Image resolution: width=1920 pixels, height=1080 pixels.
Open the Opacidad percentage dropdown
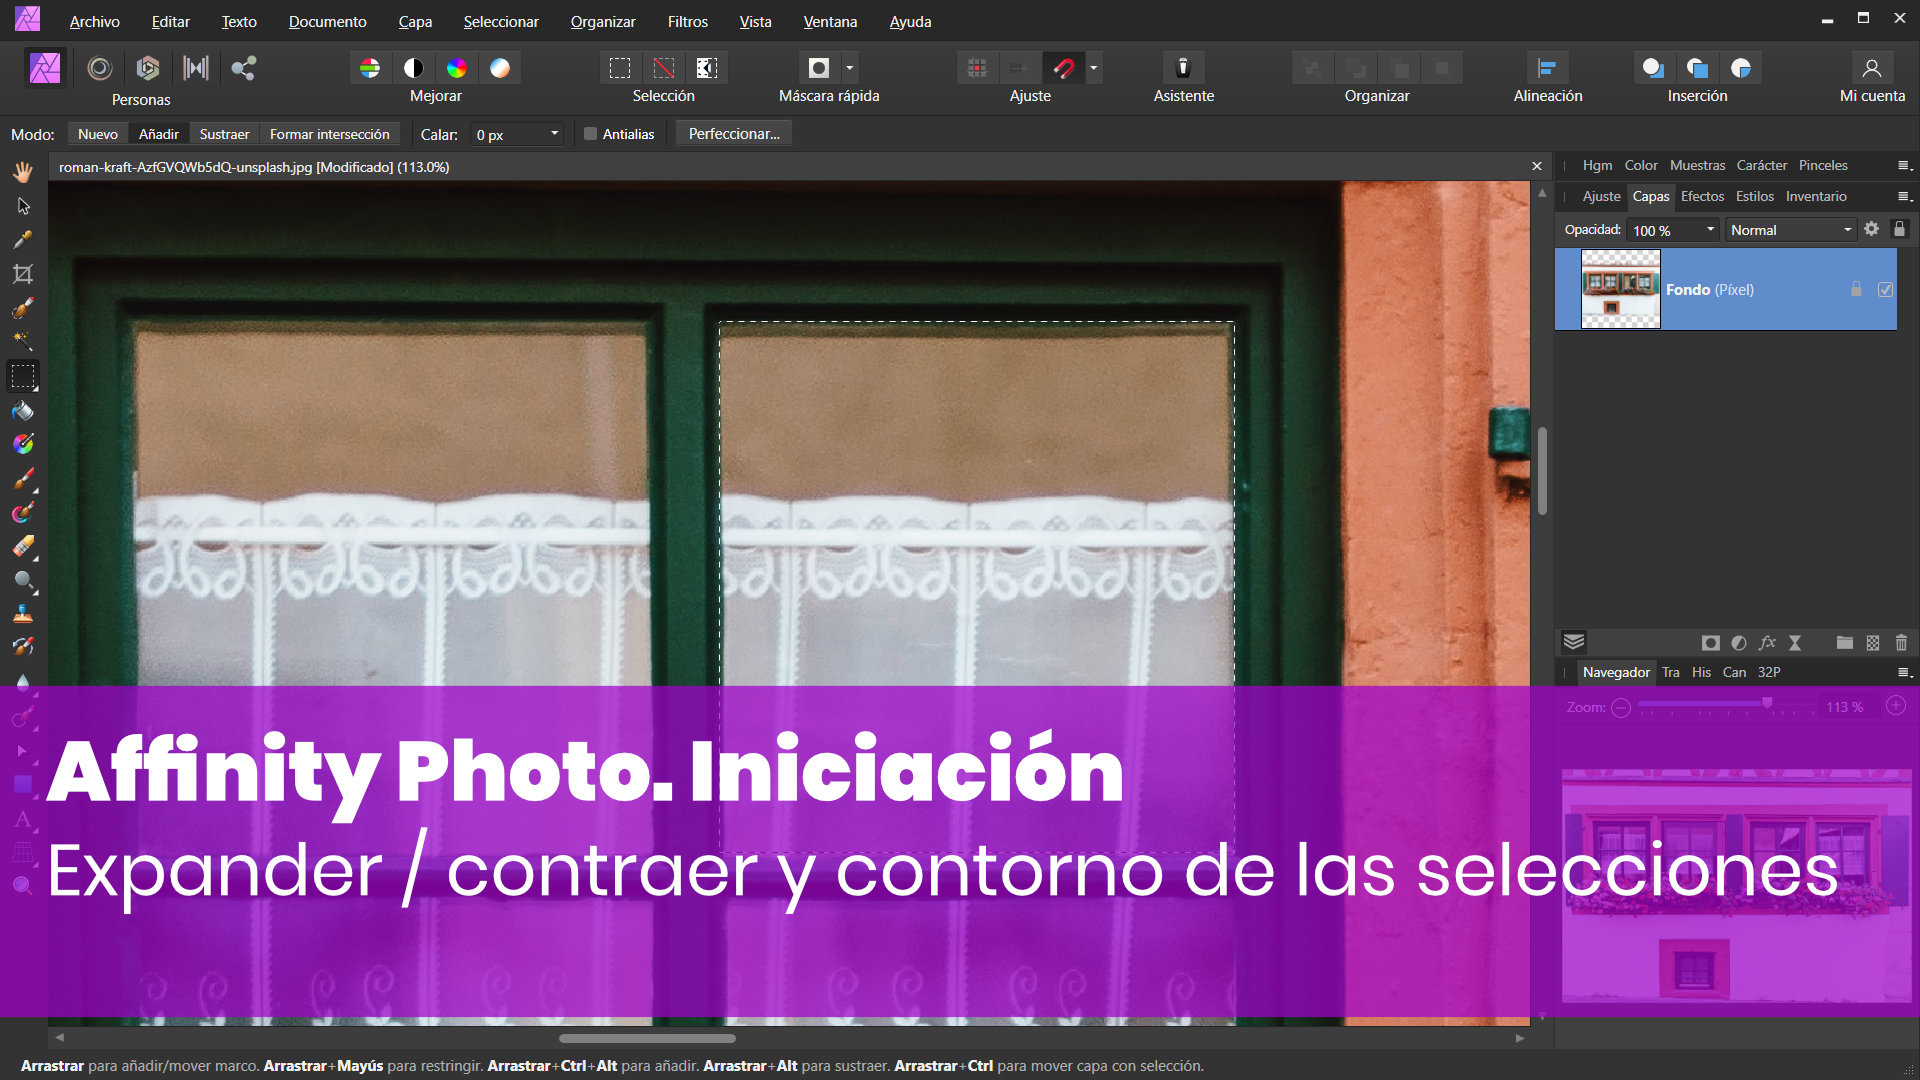click(1710, 230)
